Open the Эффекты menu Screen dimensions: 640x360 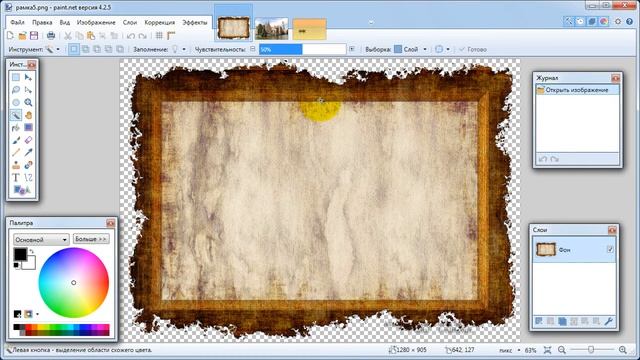click(x=195, y=22)
